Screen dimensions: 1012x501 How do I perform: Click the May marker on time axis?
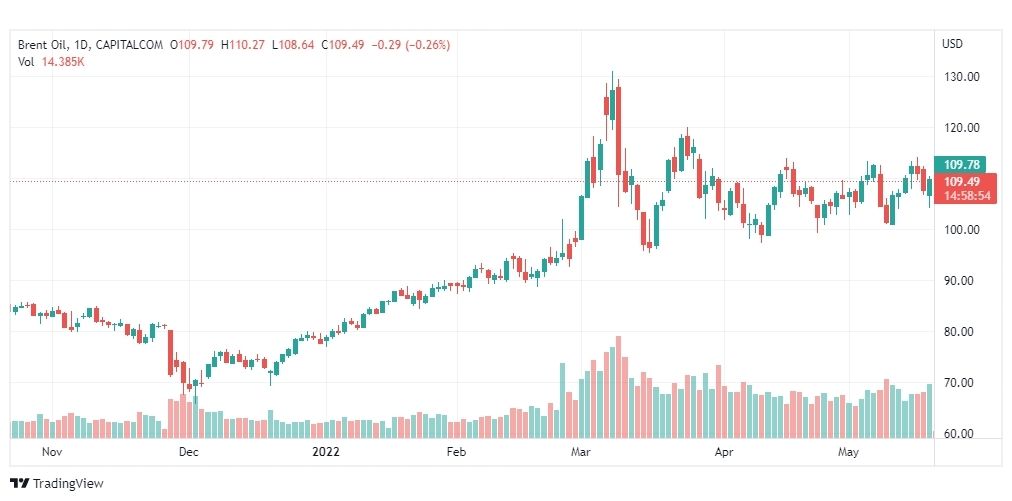[x=848, y=452]
